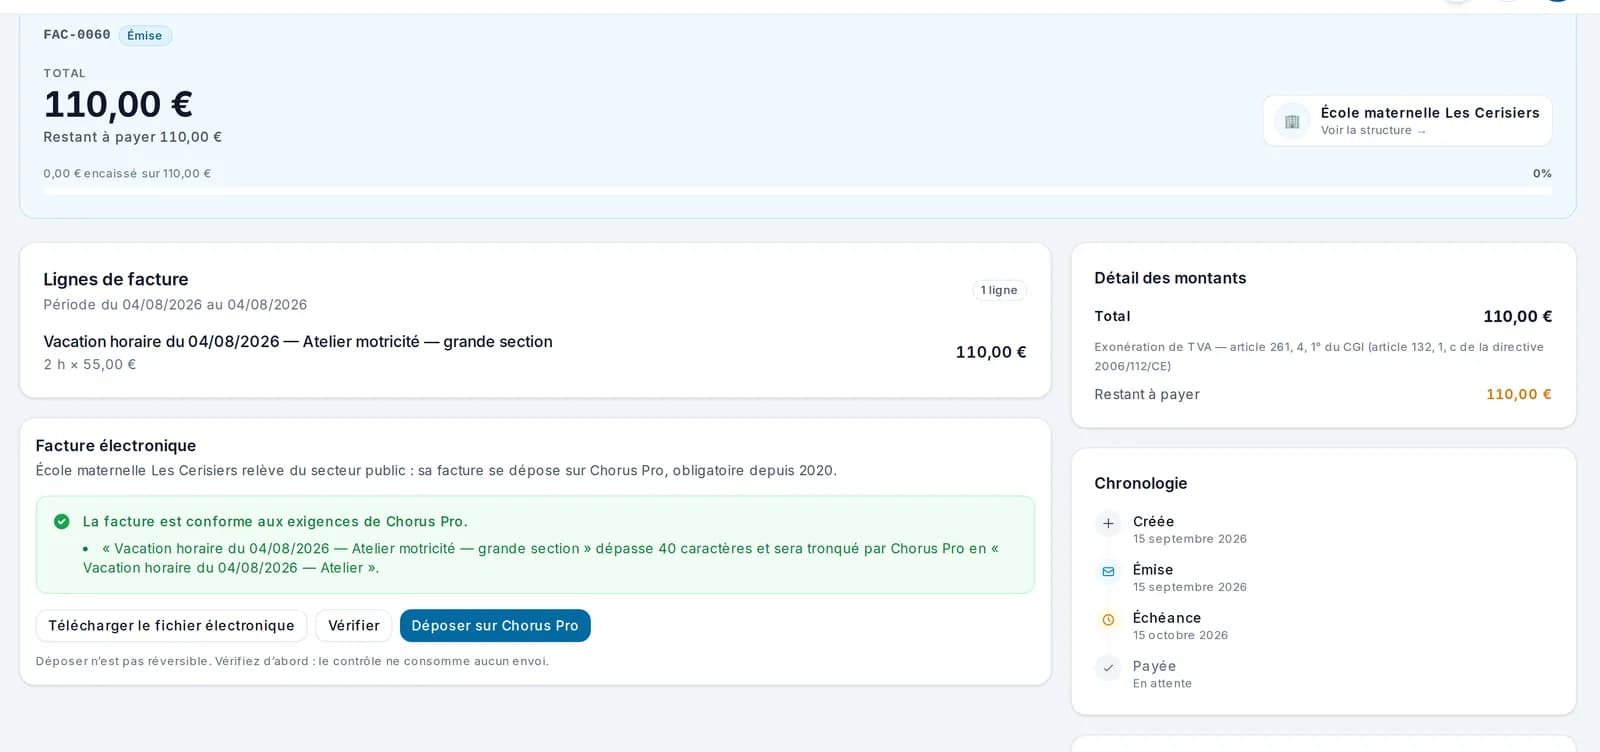Click the 0% progress percentage
The image size is (1600, 752).
[x=1542, y=174]
